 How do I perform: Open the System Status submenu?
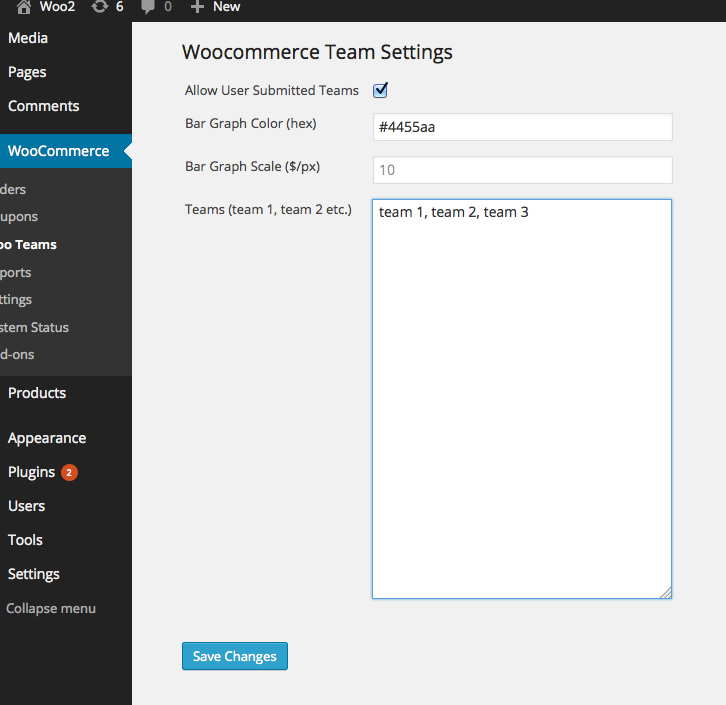(34, 327)
